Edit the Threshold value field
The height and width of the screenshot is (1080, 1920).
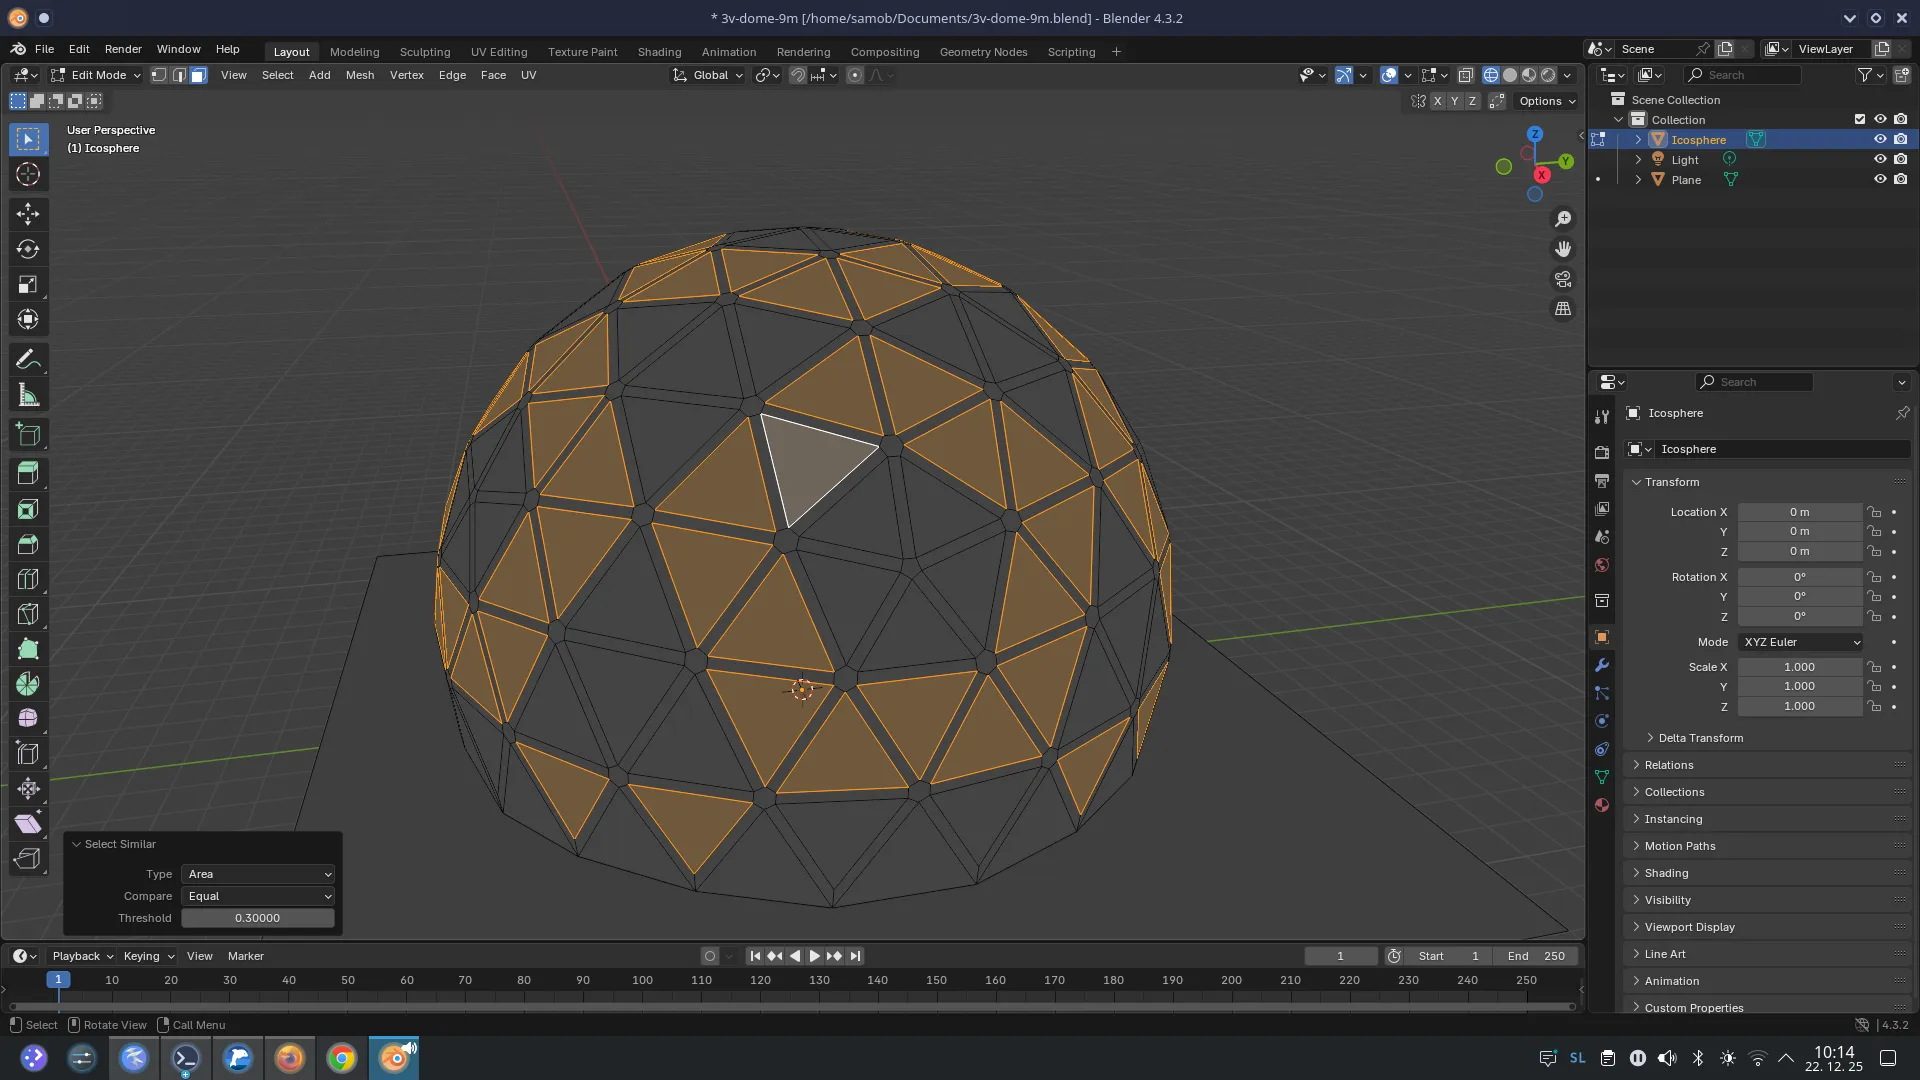257,918
